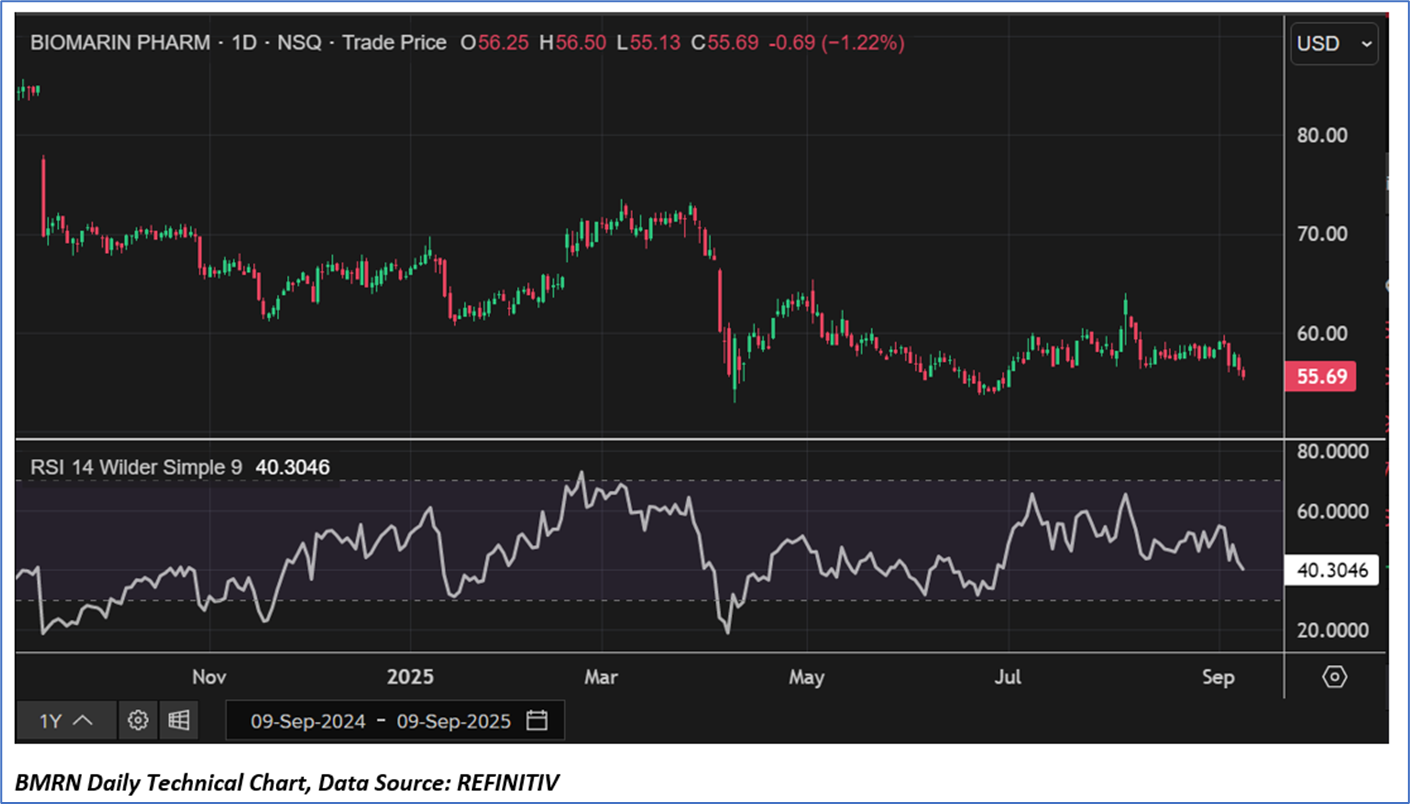Click the hexagon axis settings icon
1410x804 pixels.
click(x=1334, y=677)
